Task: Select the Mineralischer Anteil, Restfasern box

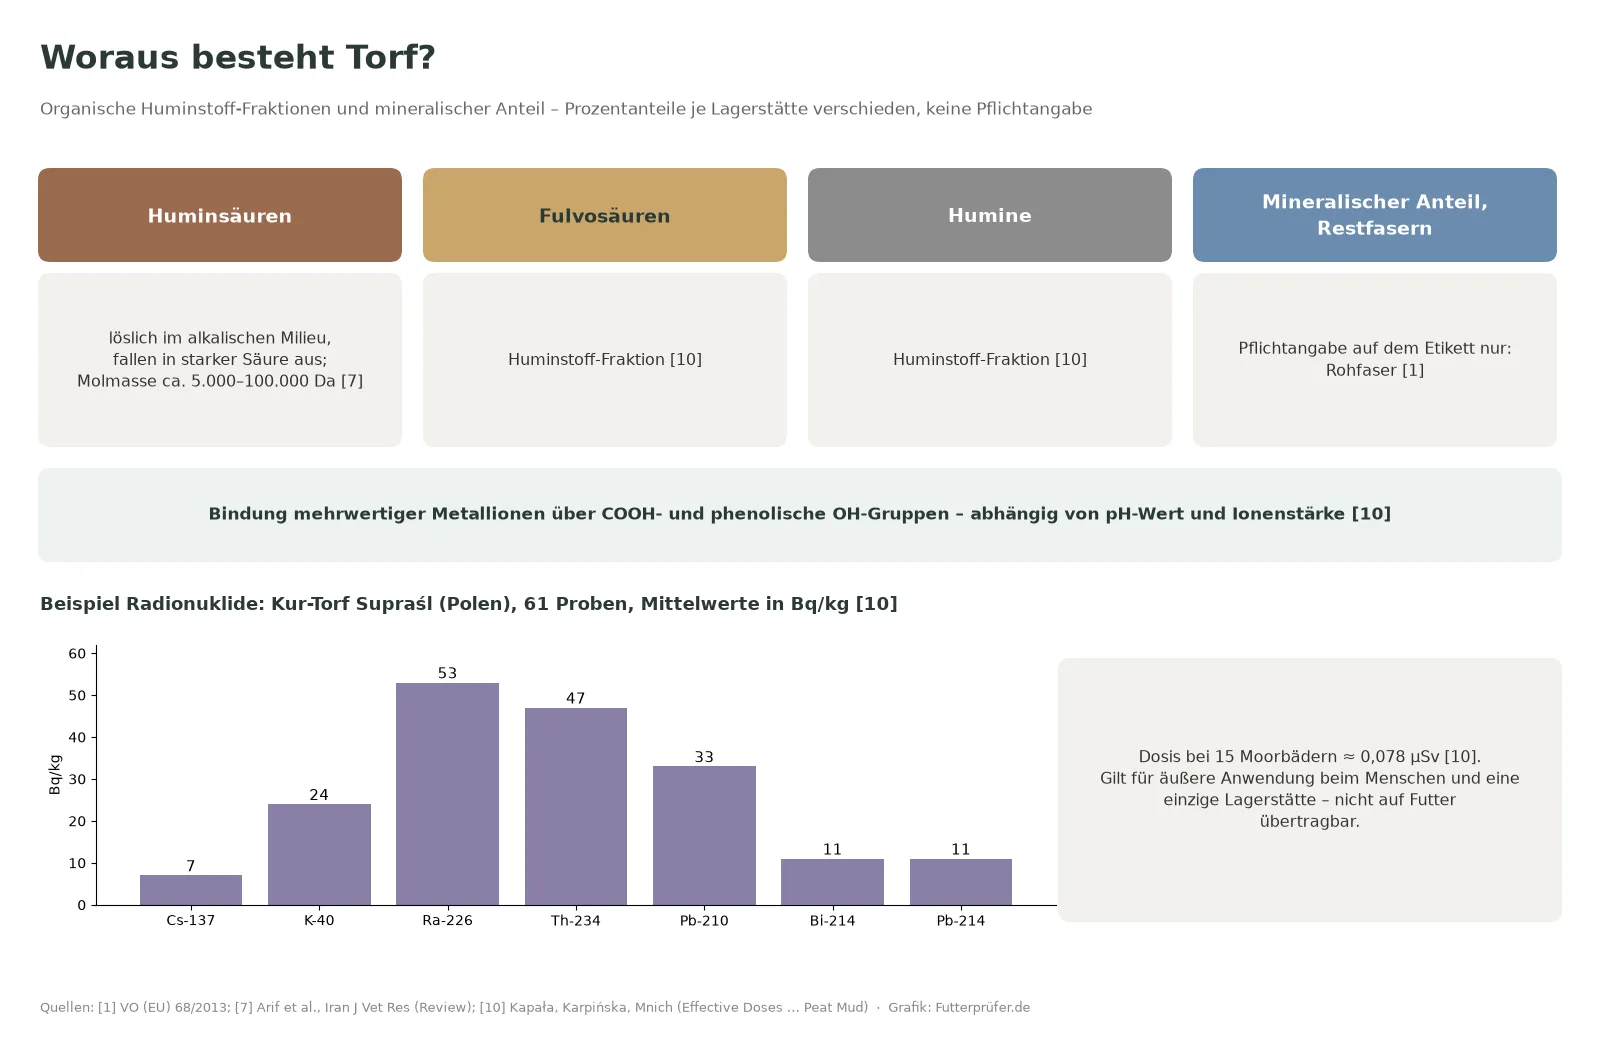Action: click(1375, 215)
